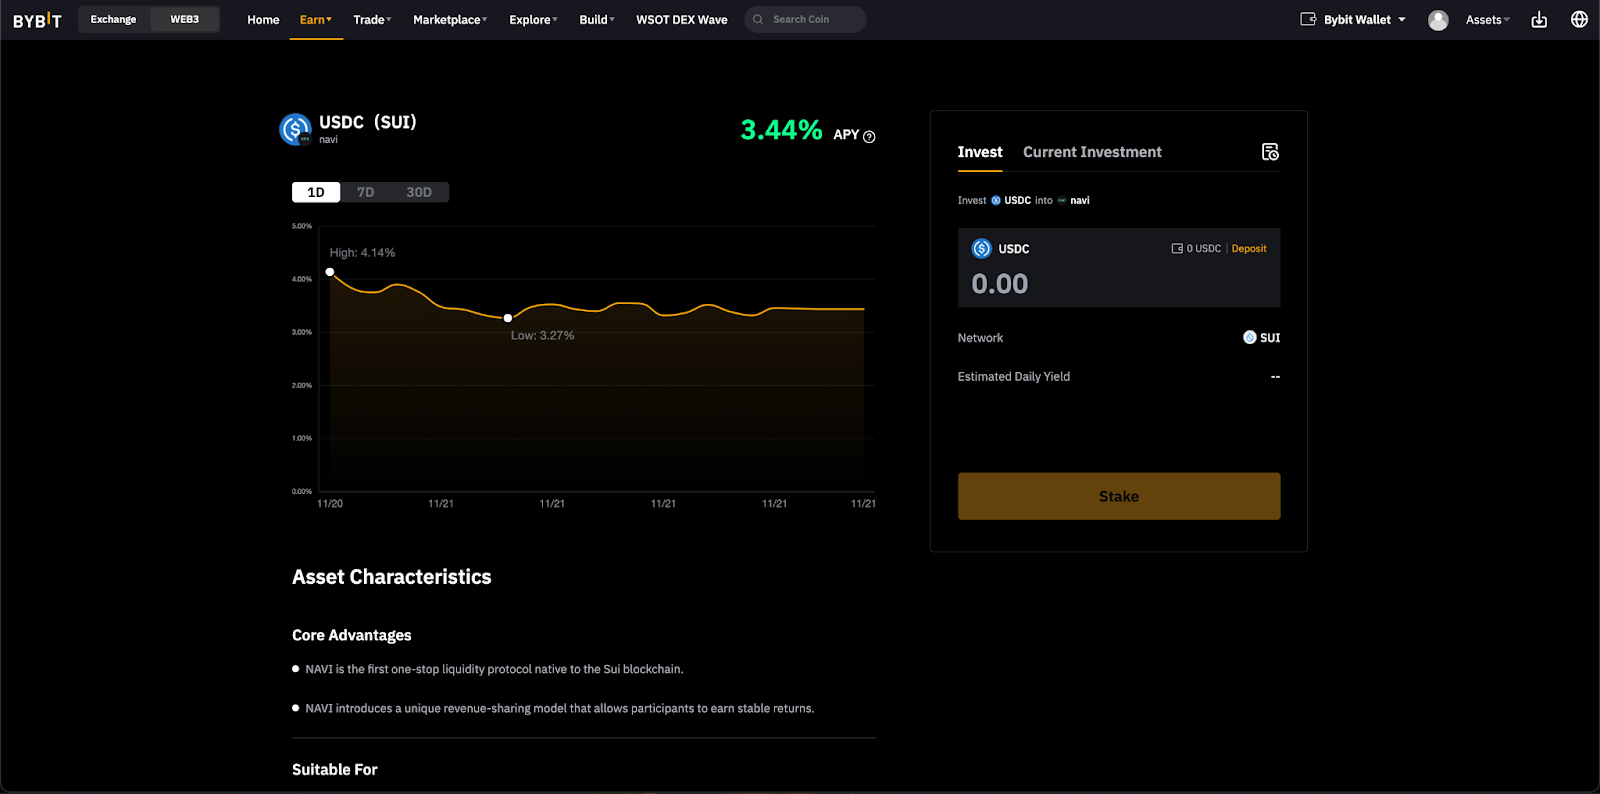Image resolution: width=1600 pixels, height=794 pixels.
Task: Switch to Current Investment tab
Action: (x=1092, y=152)
